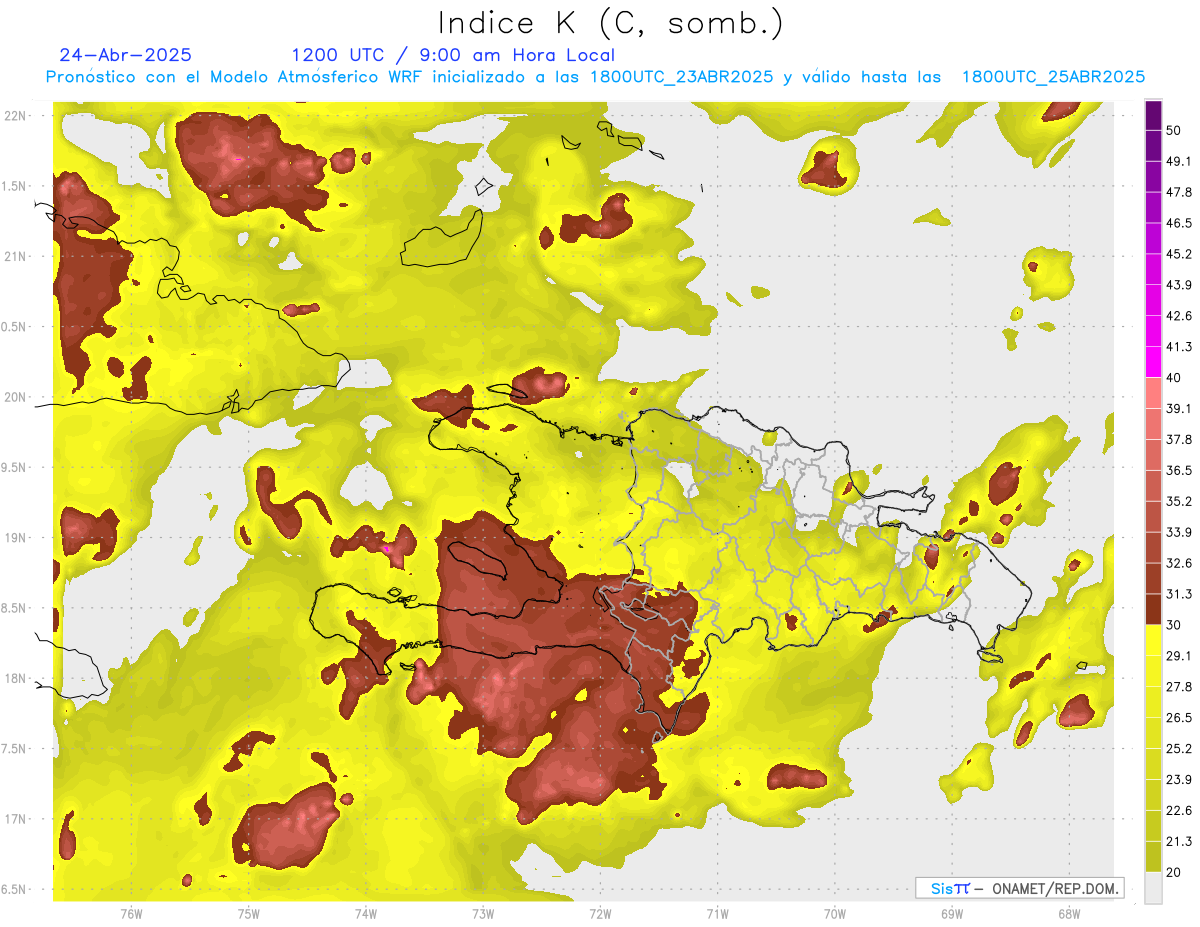
Task: Click latitude label '22N'
Action: point(16,116)
